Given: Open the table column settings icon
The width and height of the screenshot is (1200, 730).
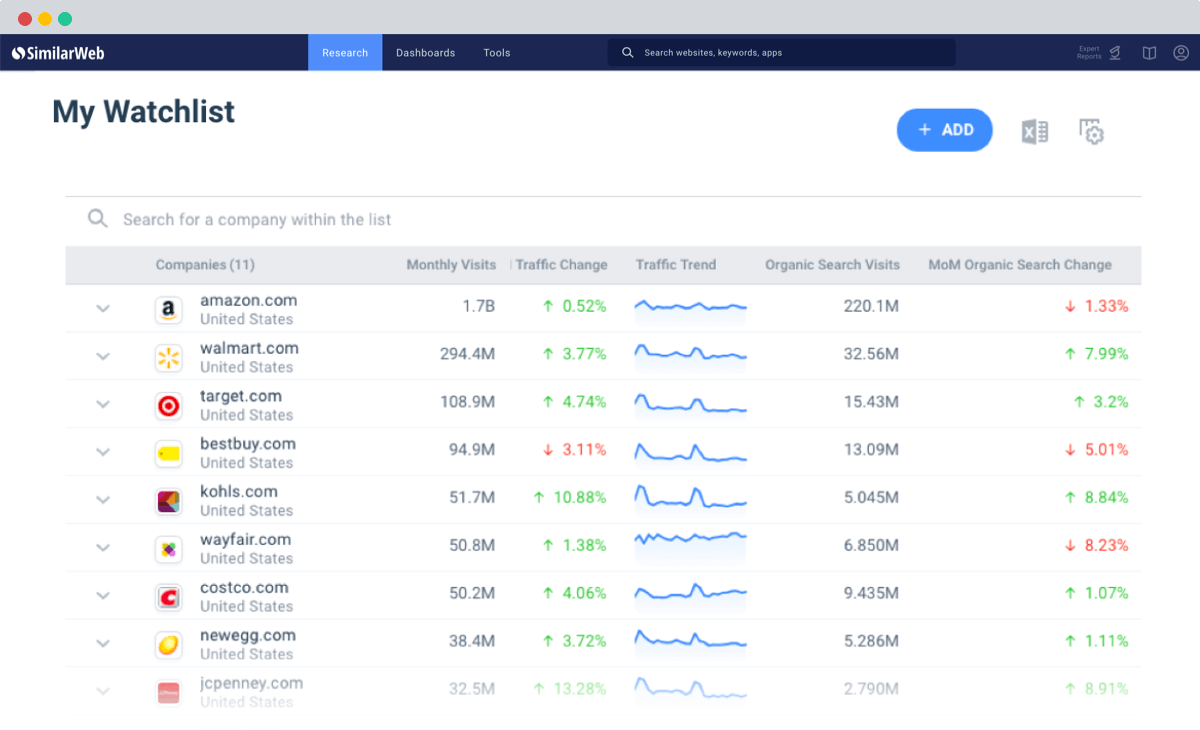Looking at the screenshot, I should click(1091, 131).
